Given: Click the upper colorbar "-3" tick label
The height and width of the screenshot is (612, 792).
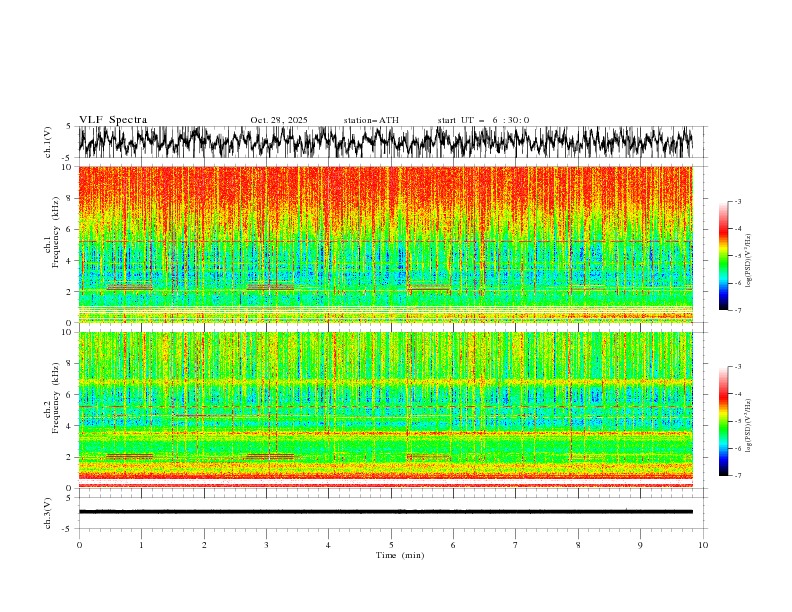Looking at the screenshot, I should pos(737,201).
